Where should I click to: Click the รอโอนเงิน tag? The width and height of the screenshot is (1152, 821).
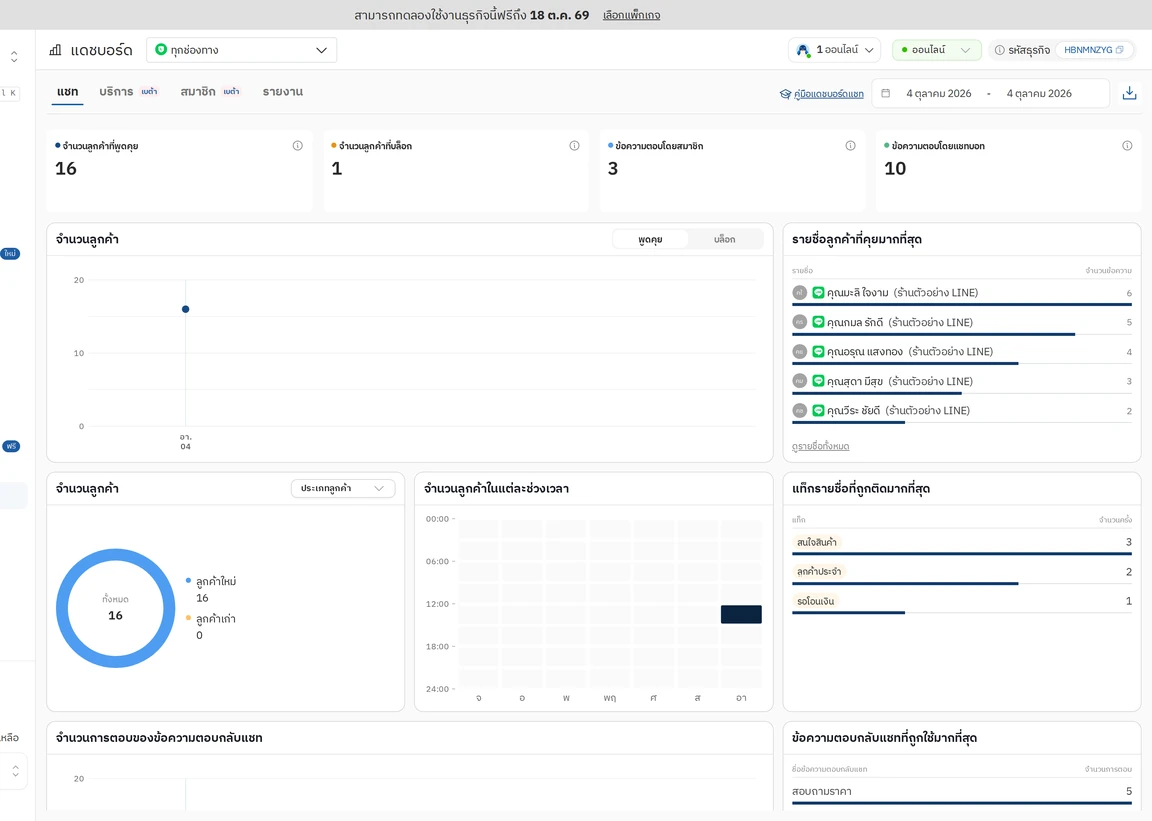pos(816,601)
